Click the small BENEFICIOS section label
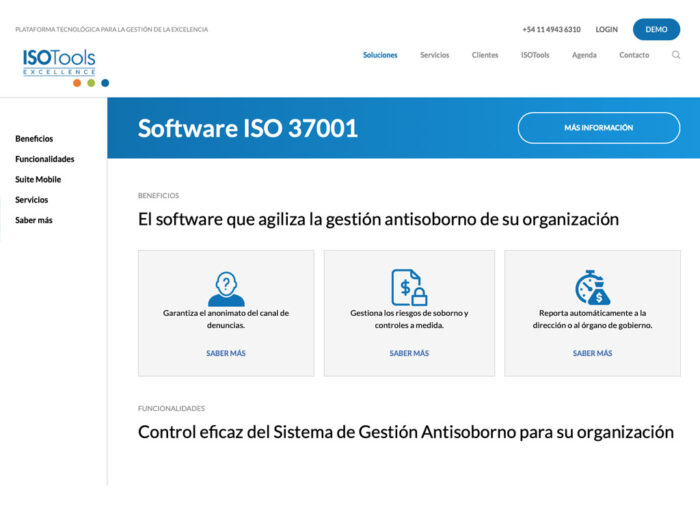 pyautogui.click(x=158, y=196)
